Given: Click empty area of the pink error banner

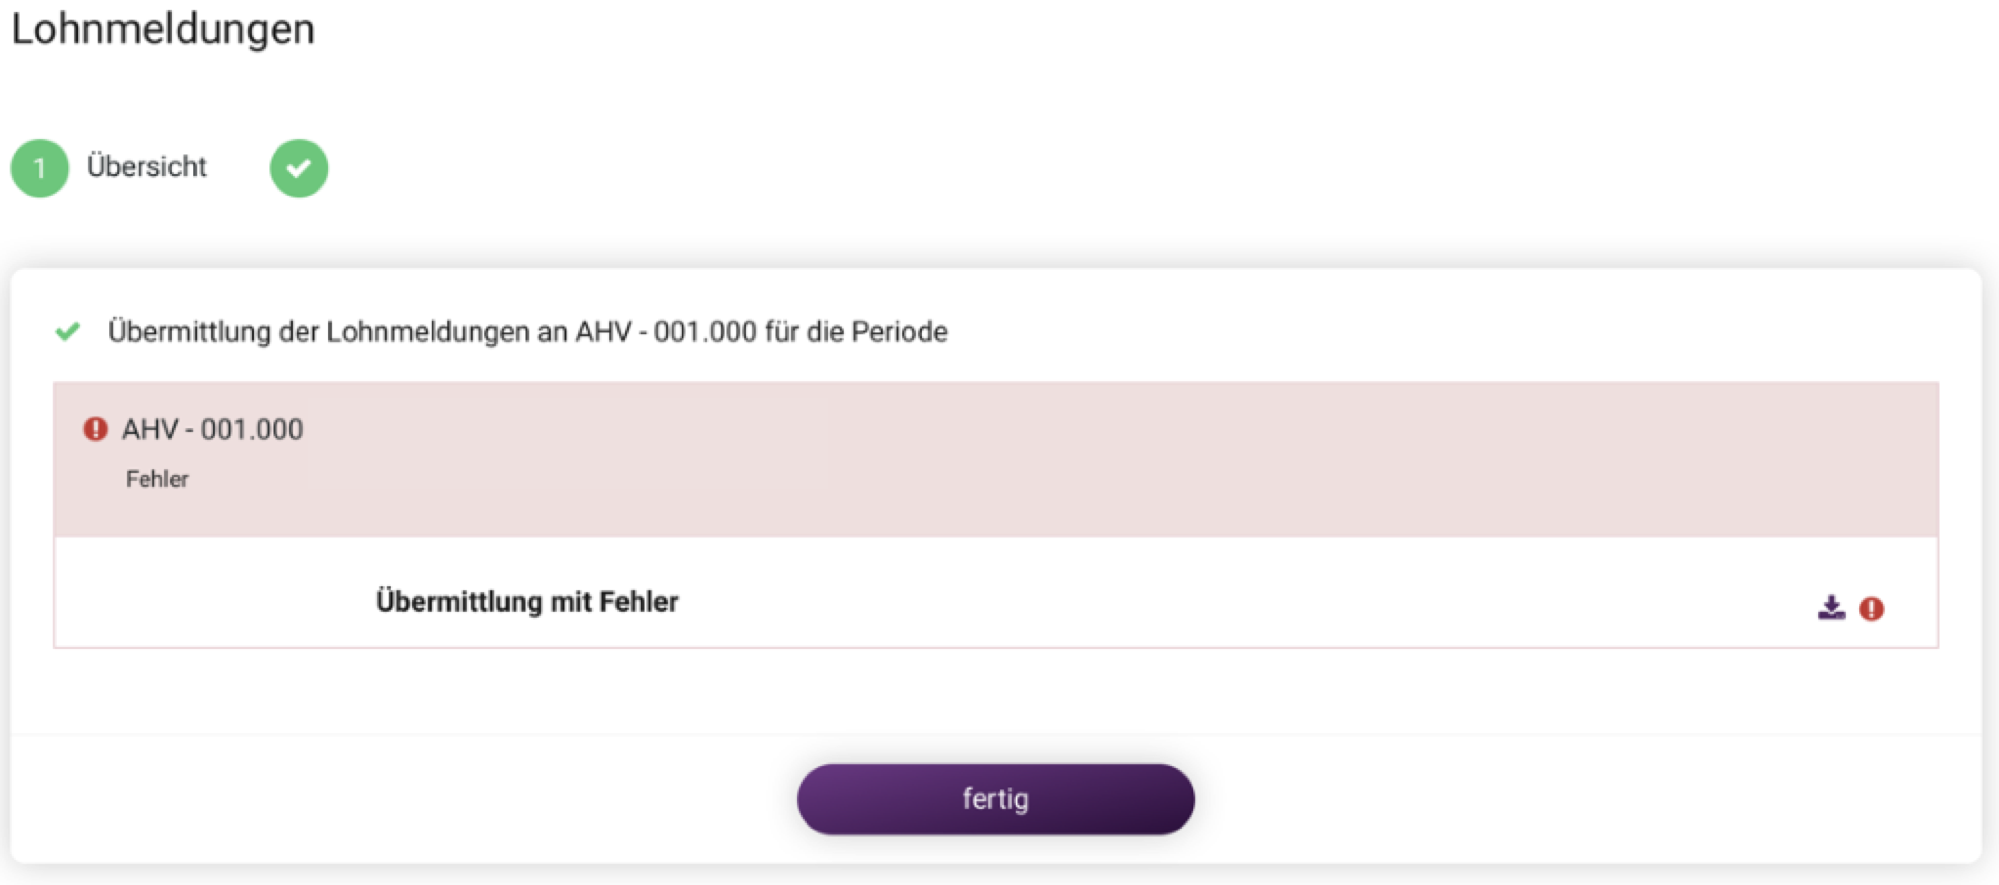Looking at the screenshot, I should (x=1300, y=459).
